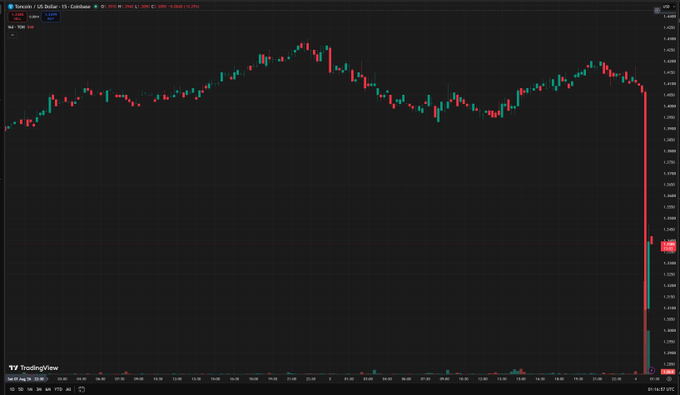The height and width of the screenshot is (395, 680).
Task: Click the red SELL price button
Action: (x=17, y=16)
